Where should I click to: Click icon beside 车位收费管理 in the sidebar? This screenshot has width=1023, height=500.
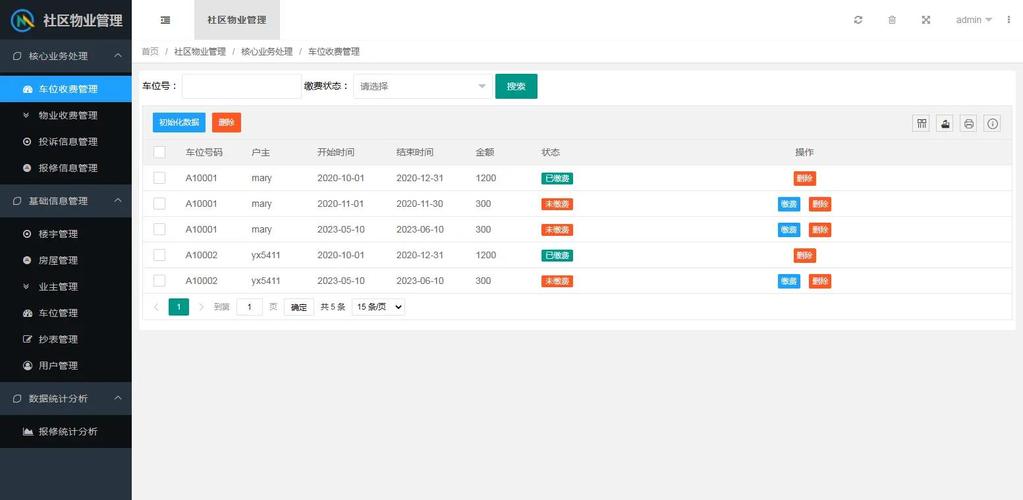pyautogui.click(x=27, y=89)
